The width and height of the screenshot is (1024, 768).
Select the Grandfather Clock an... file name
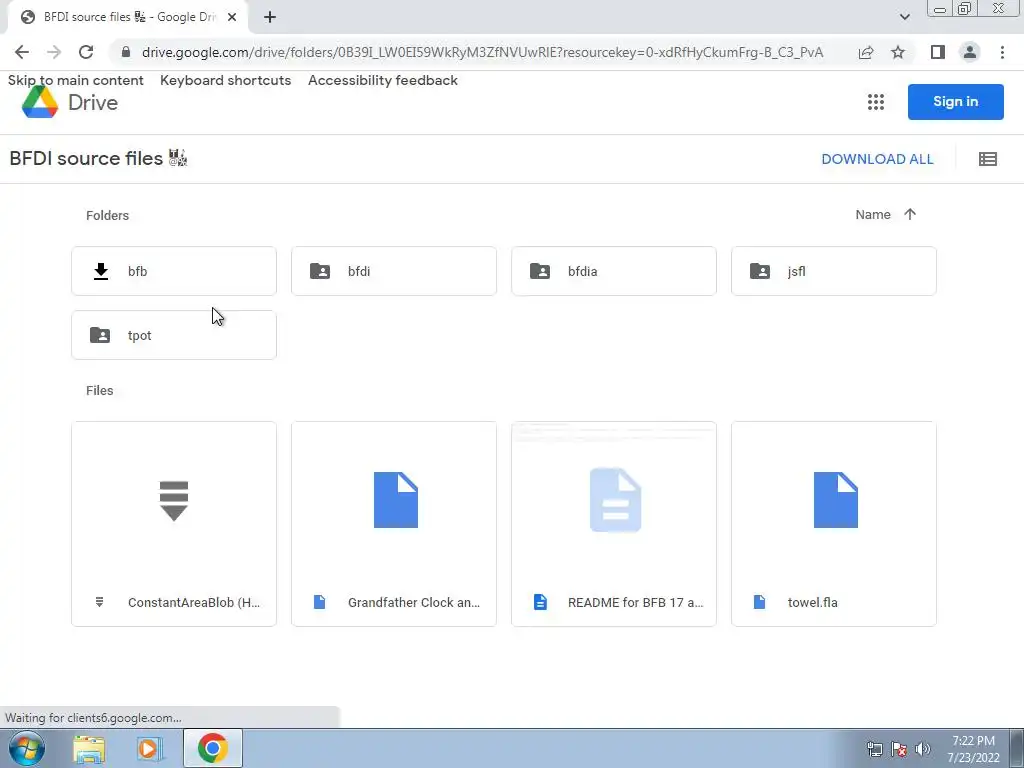[414, 603]
